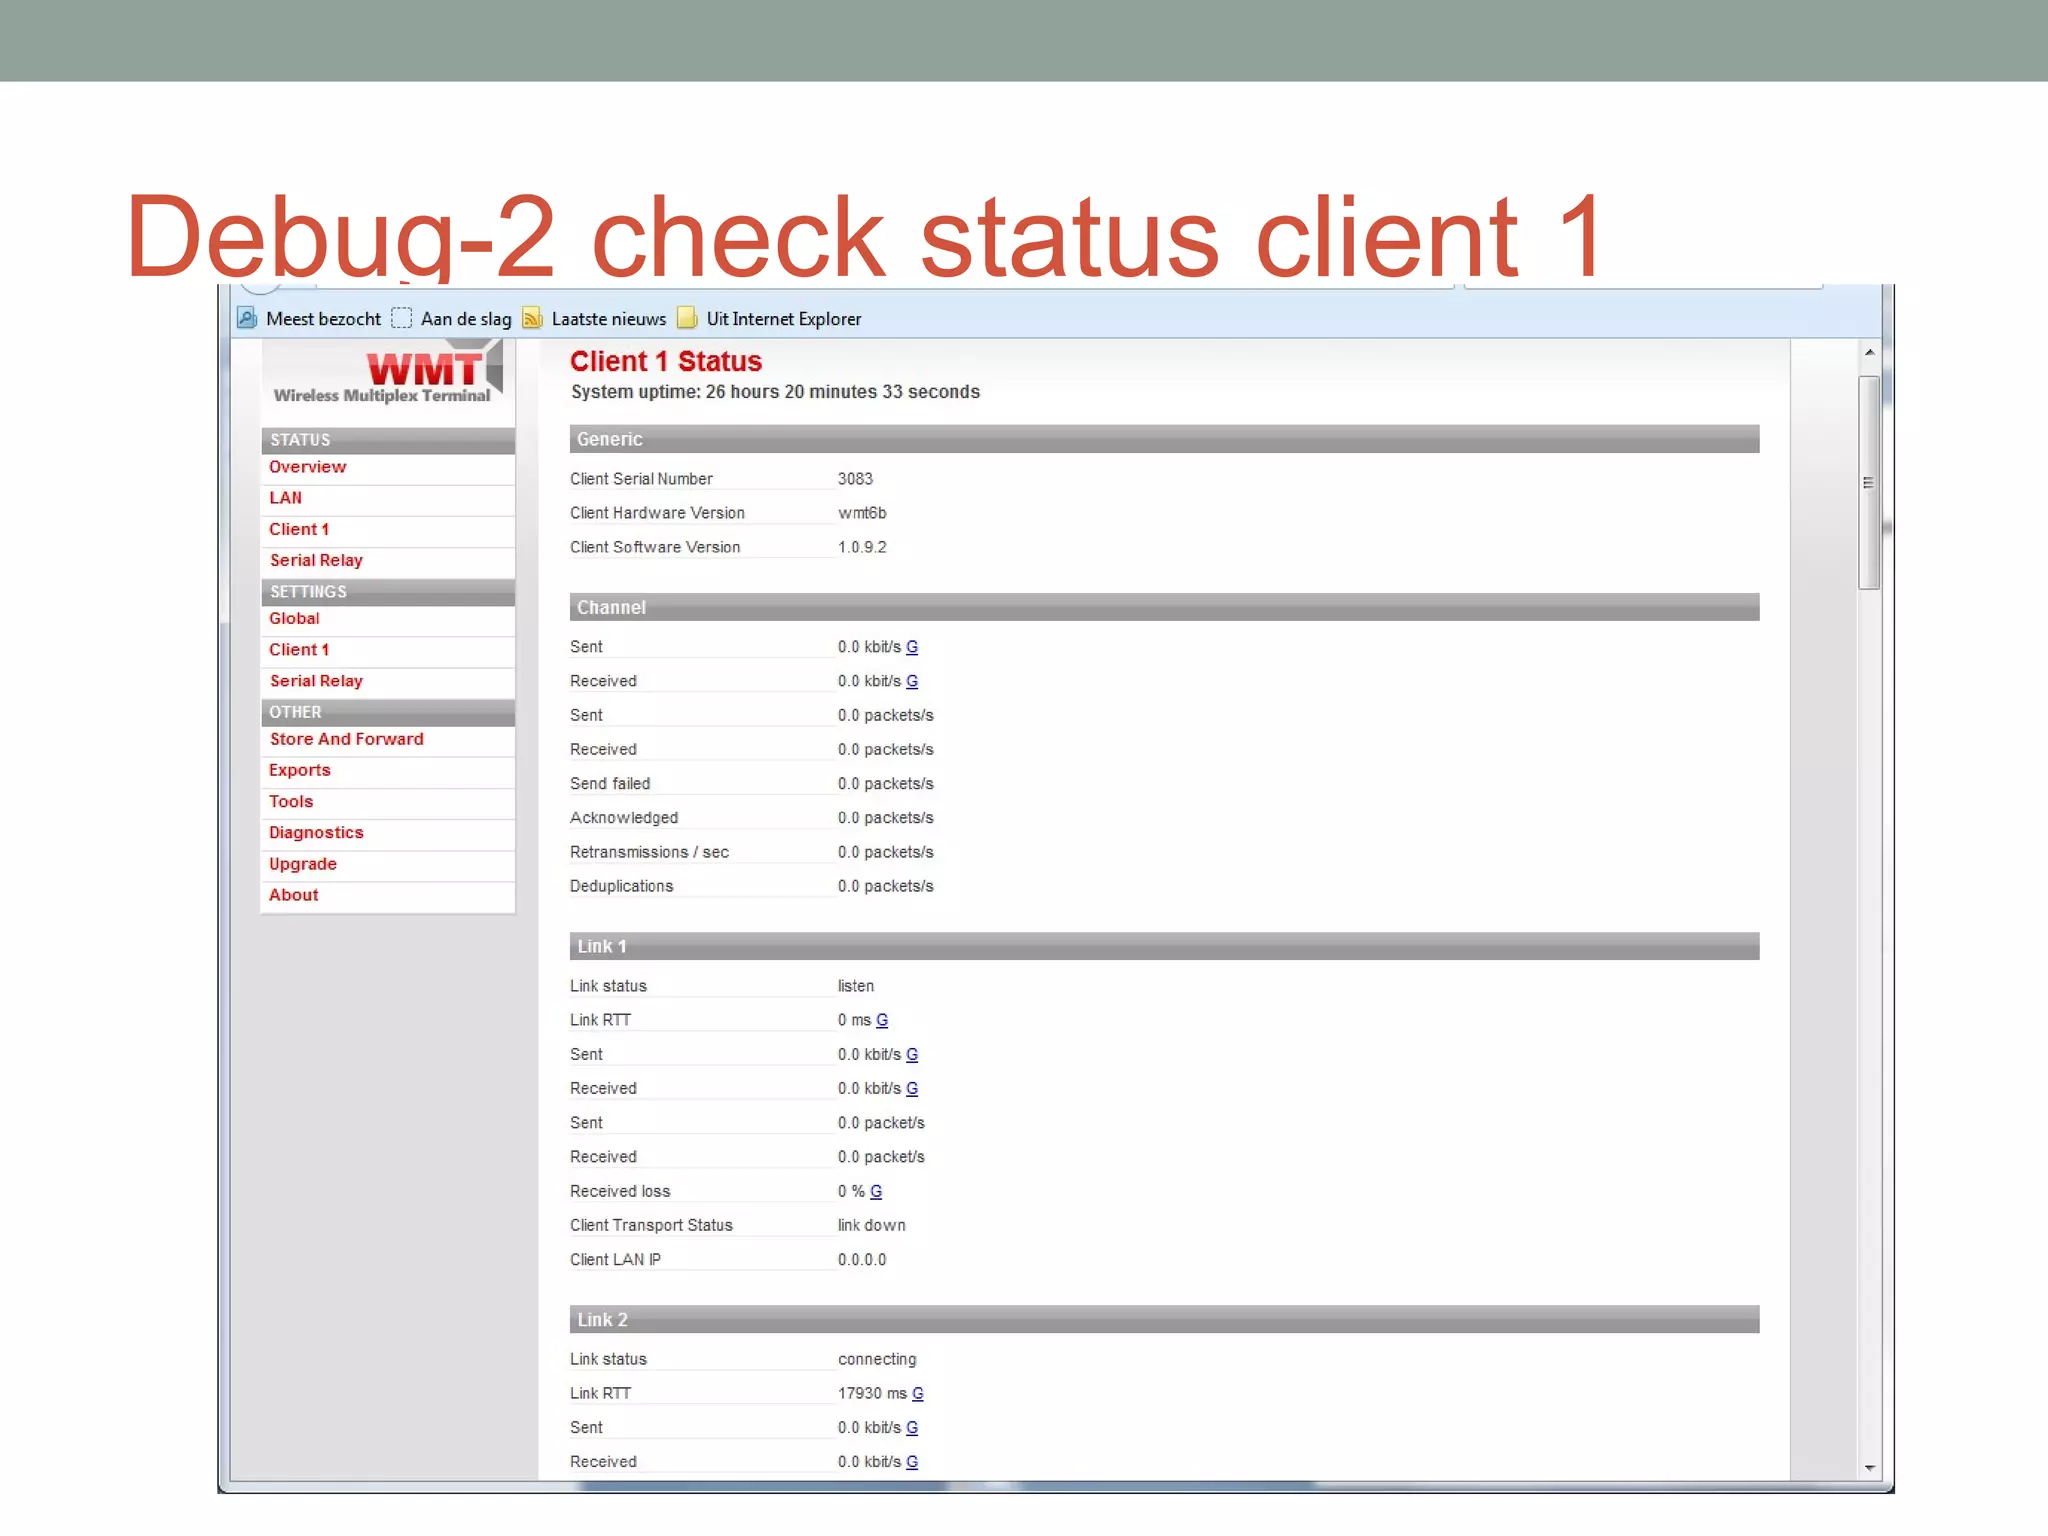Open the graph link for Link 2 RTT 17930 ms
Viewport: 2048px width, 1536px height.
(x=918, y=1393)
